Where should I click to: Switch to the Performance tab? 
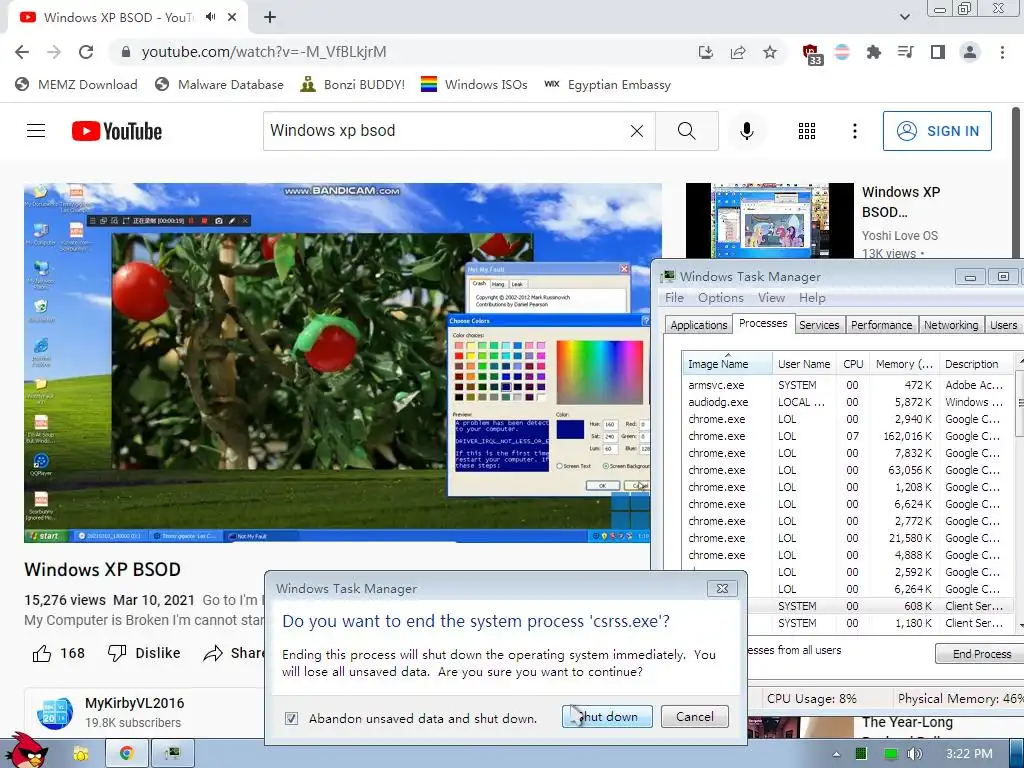pyautogui.click(x=881, y=325)
